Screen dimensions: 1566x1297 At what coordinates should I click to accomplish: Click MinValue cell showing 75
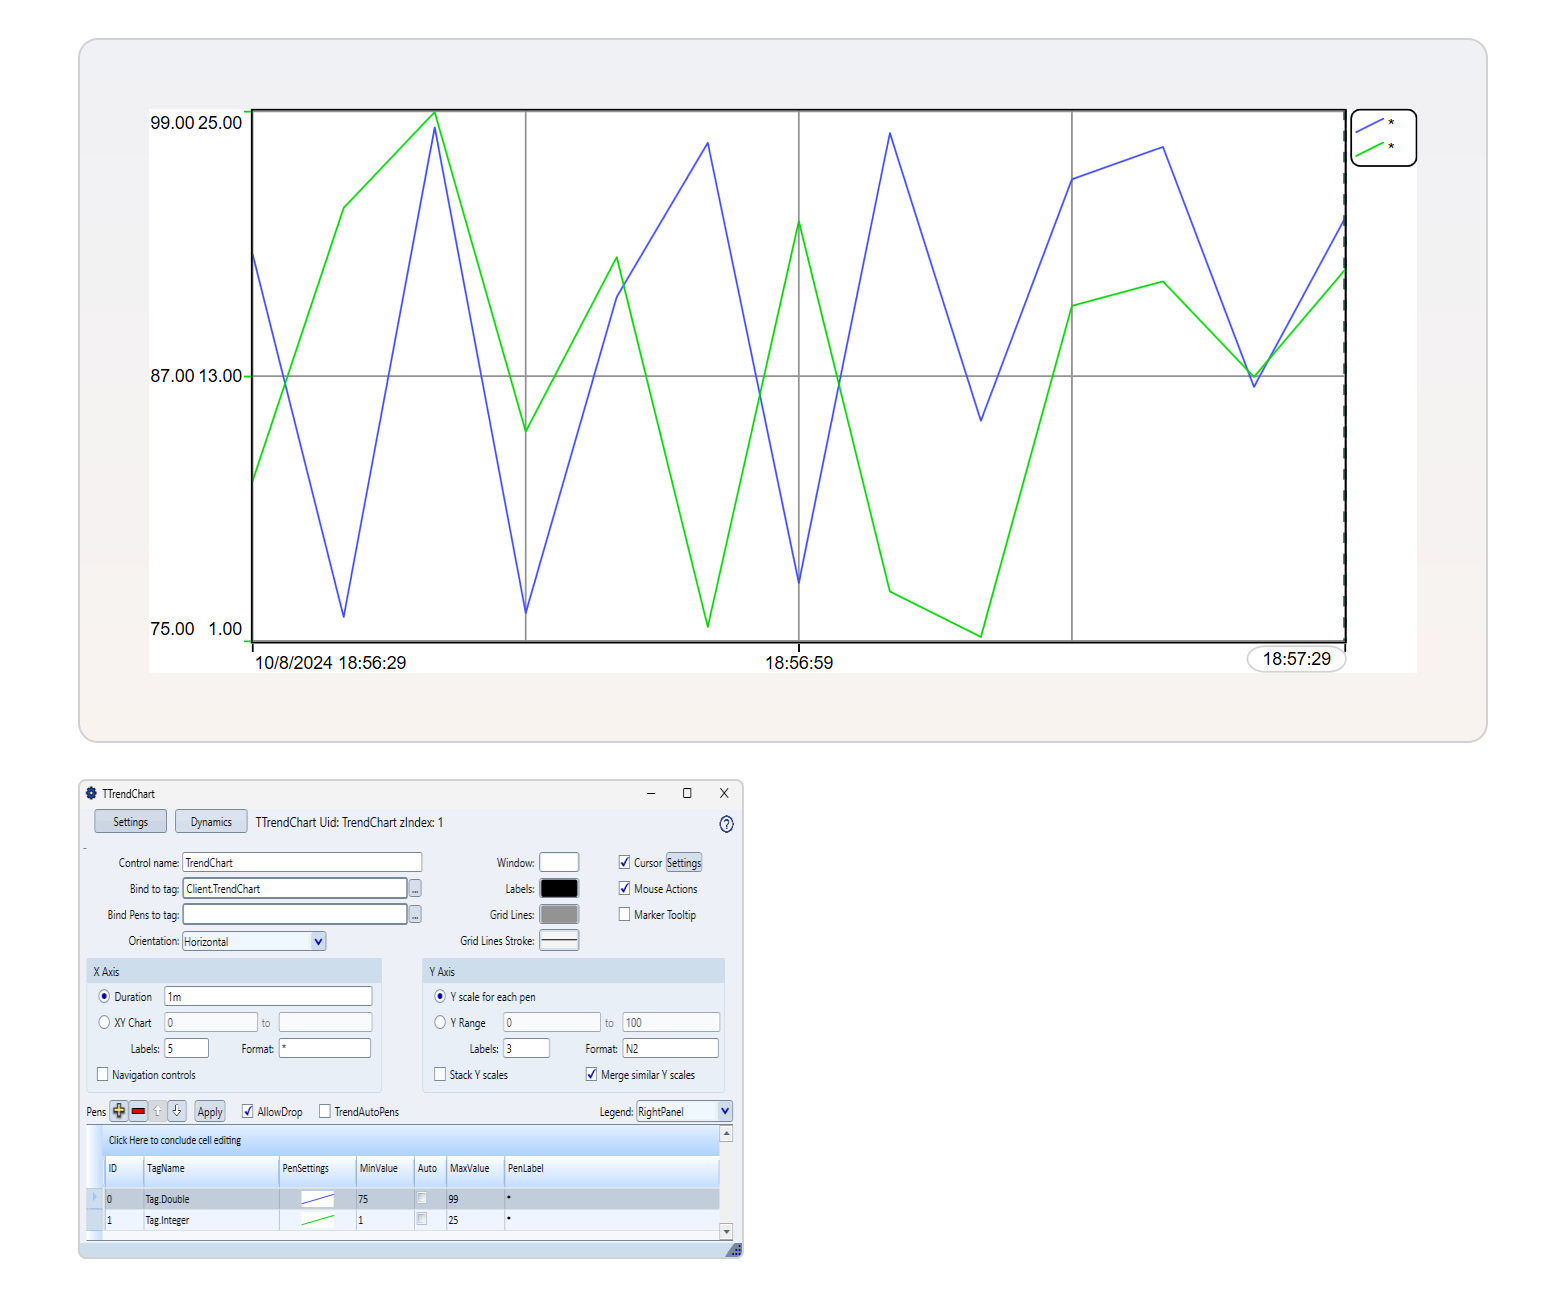(x=385, y=1198)
